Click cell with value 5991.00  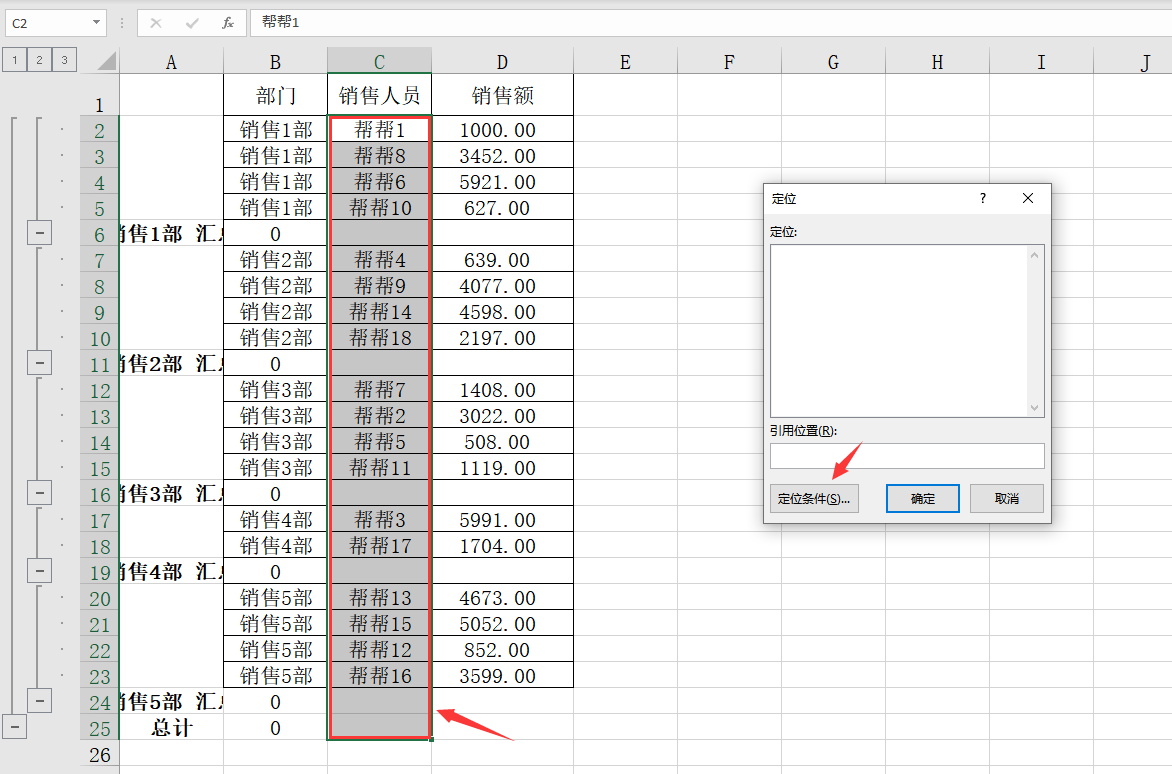tap(502, 519)
